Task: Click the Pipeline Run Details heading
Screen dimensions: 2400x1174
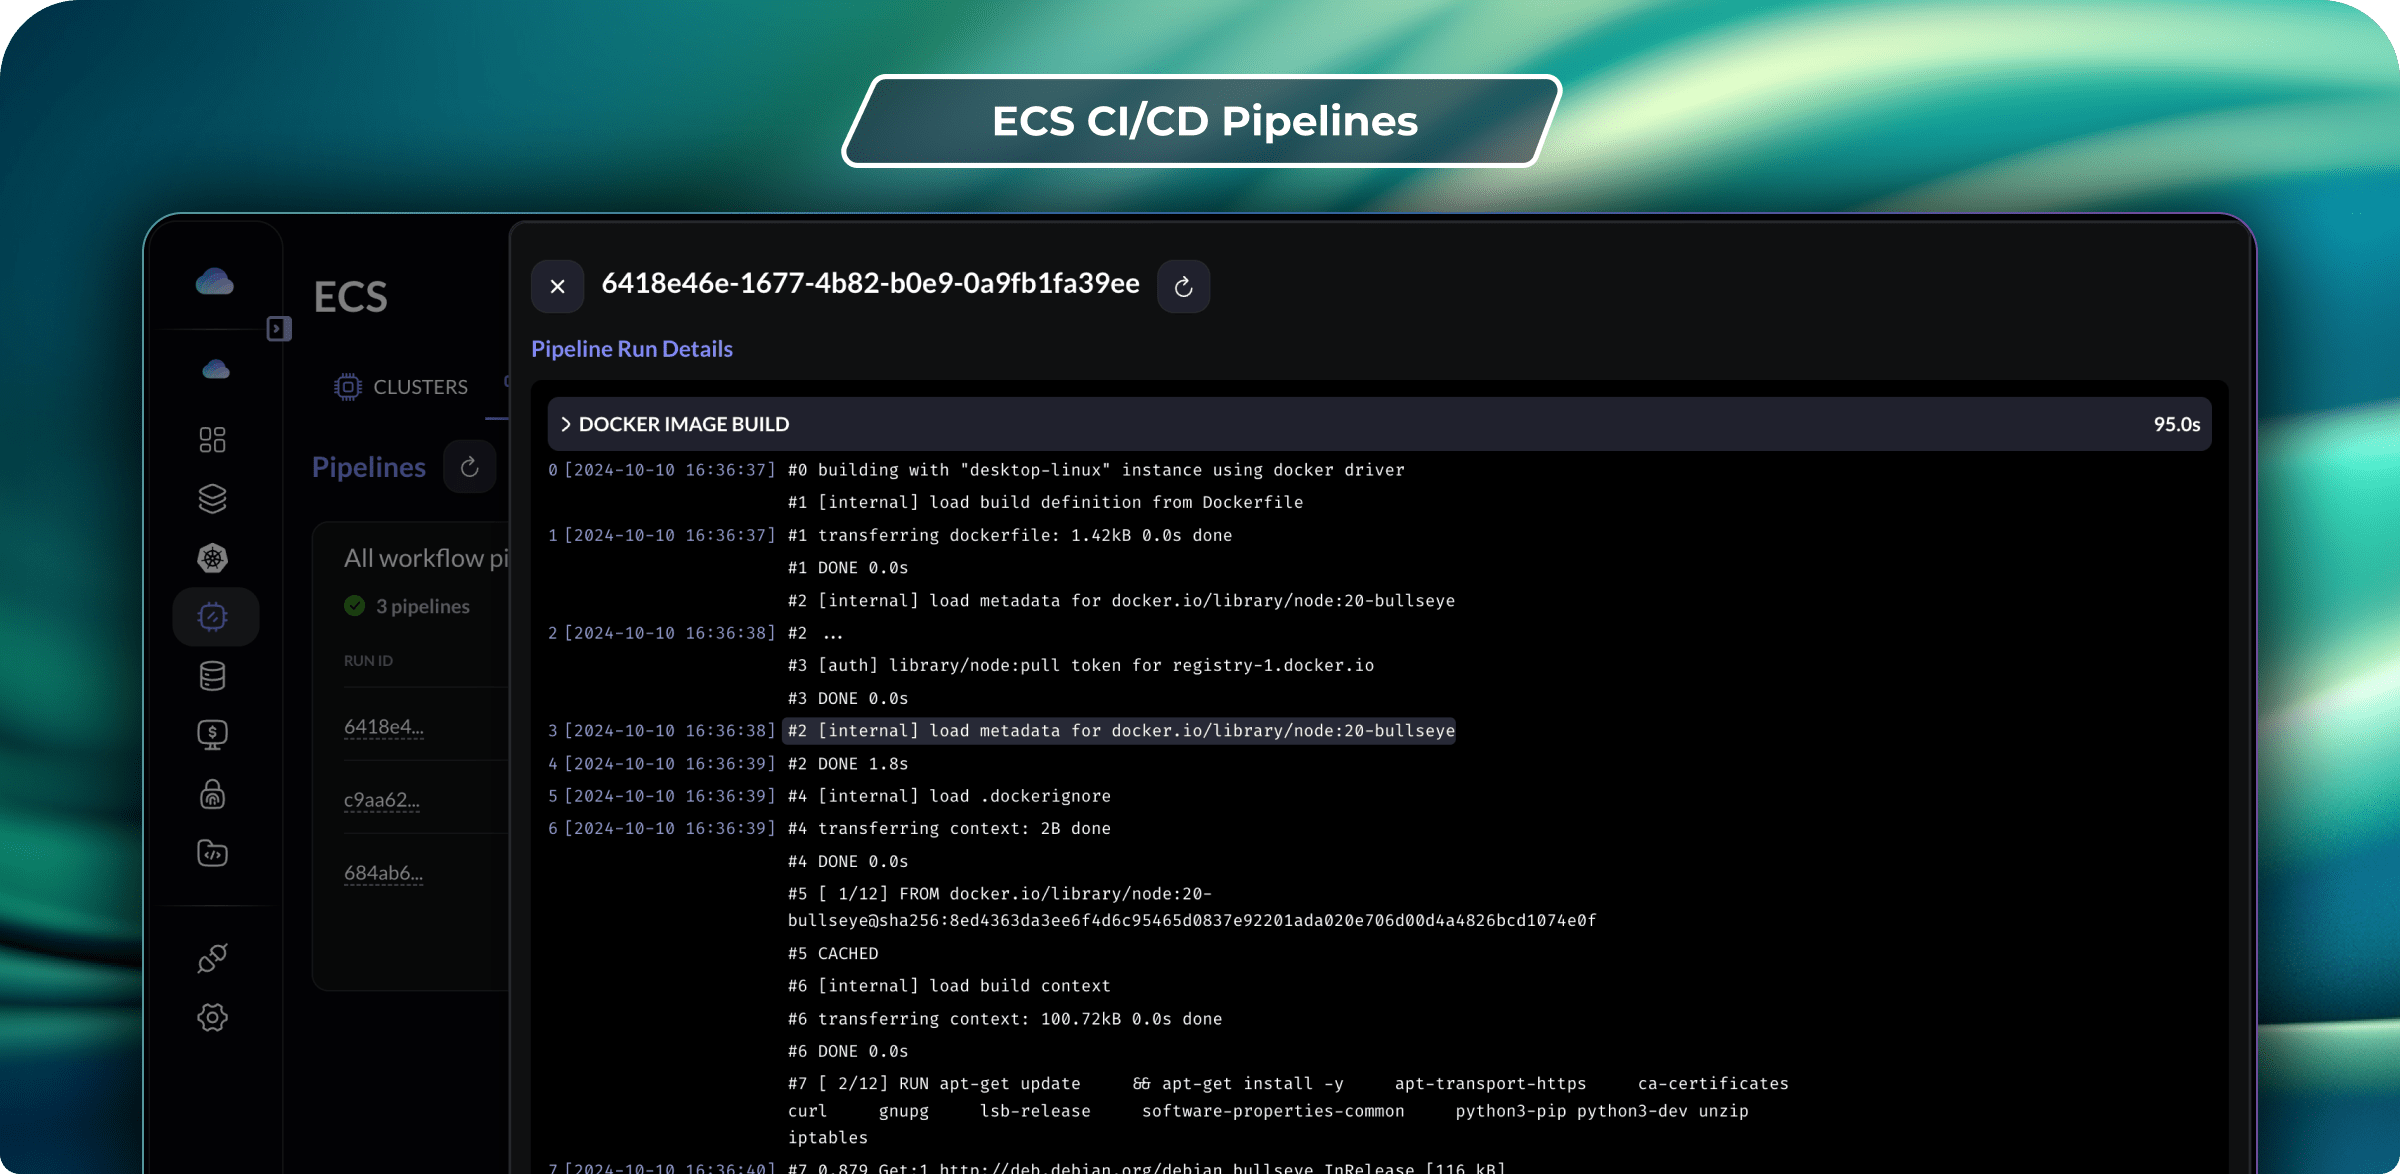Action: click(x=631, y=349)
